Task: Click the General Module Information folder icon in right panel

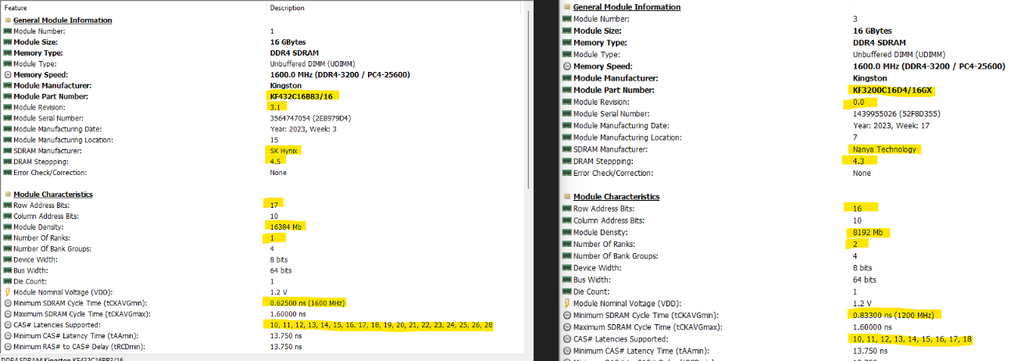Action: coord(567,7)
